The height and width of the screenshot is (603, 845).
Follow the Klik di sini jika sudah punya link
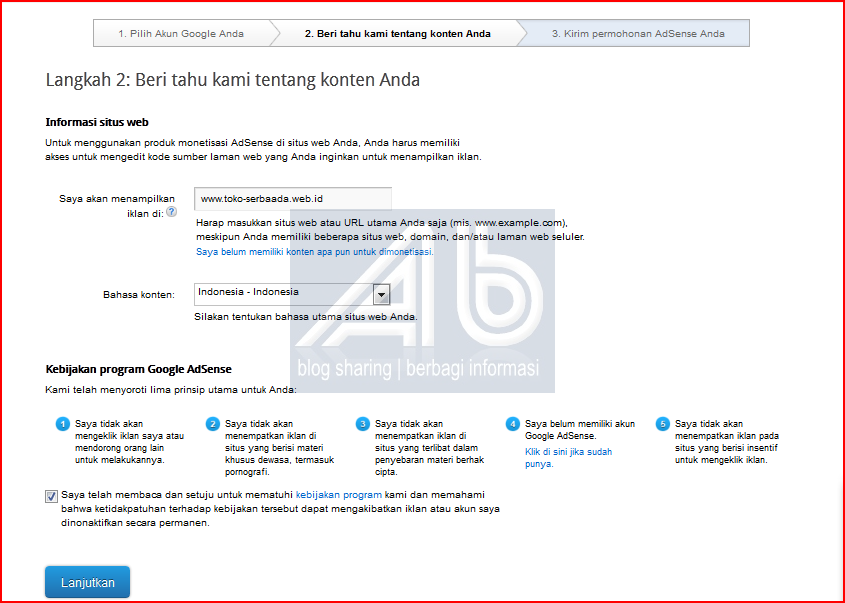pyautogui.click(x=569, y=458)
